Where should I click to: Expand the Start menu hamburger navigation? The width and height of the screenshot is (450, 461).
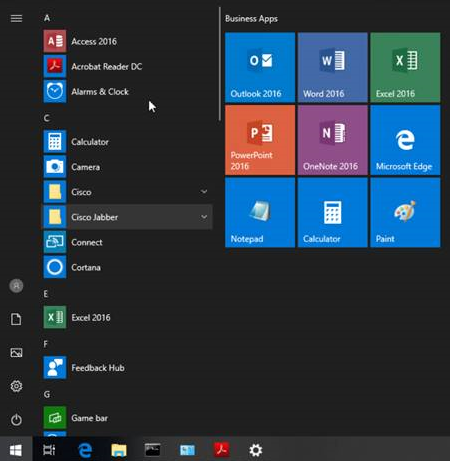pyautogui.click(x=16, y=18)
